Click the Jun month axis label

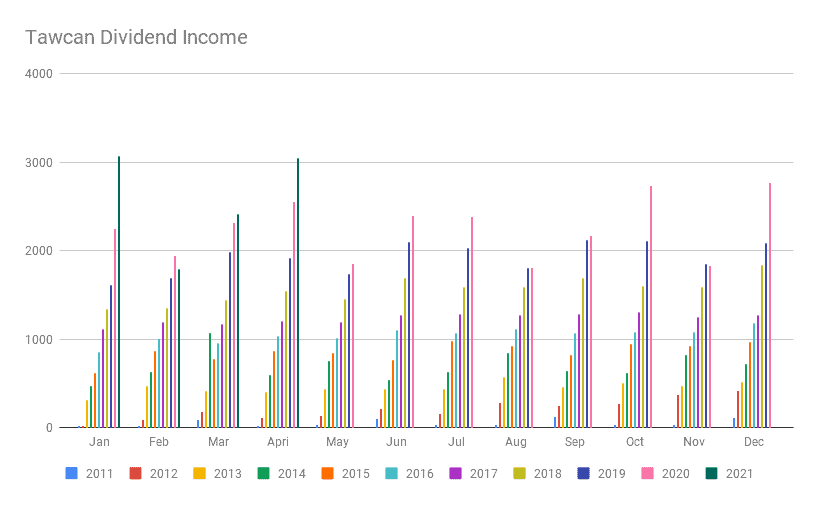point(395,441)
